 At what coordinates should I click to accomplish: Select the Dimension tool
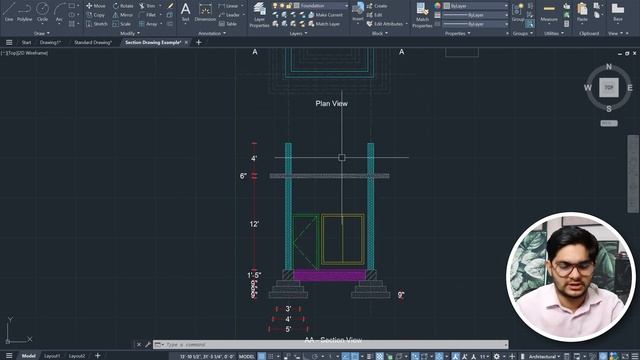click(x=205, y=12)
